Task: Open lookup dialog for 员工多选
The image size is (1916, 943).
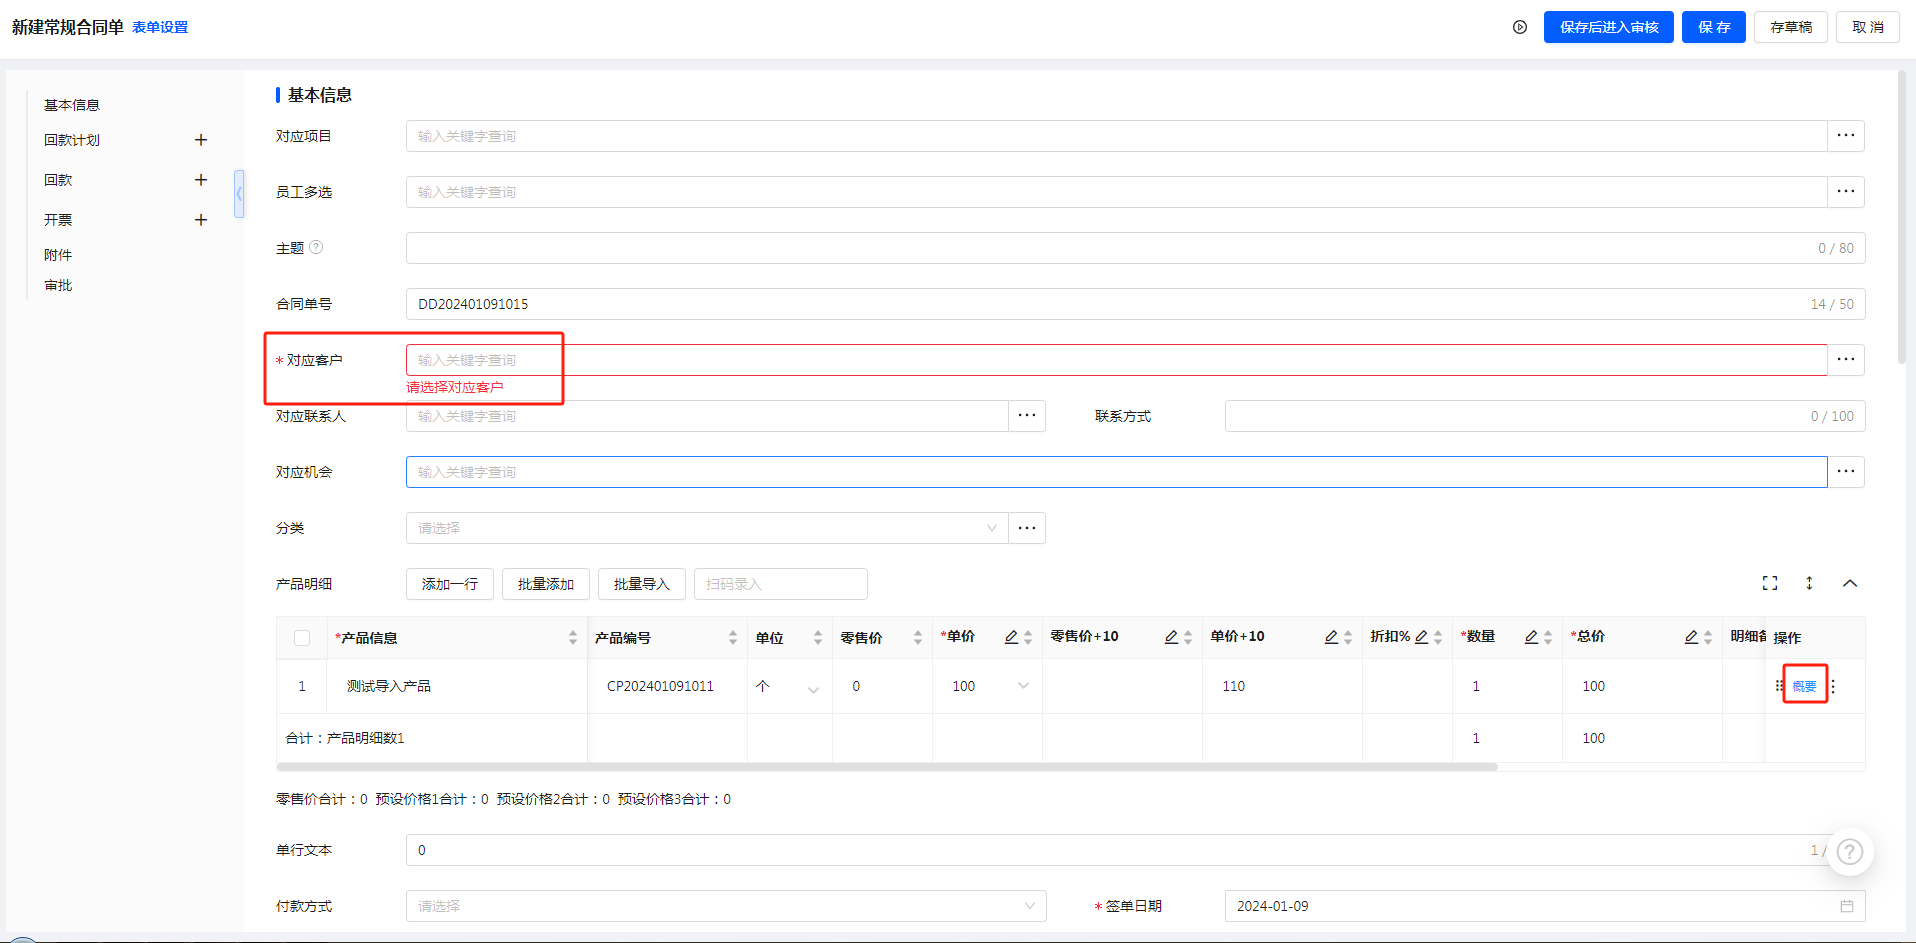Action: (1846, 192)
